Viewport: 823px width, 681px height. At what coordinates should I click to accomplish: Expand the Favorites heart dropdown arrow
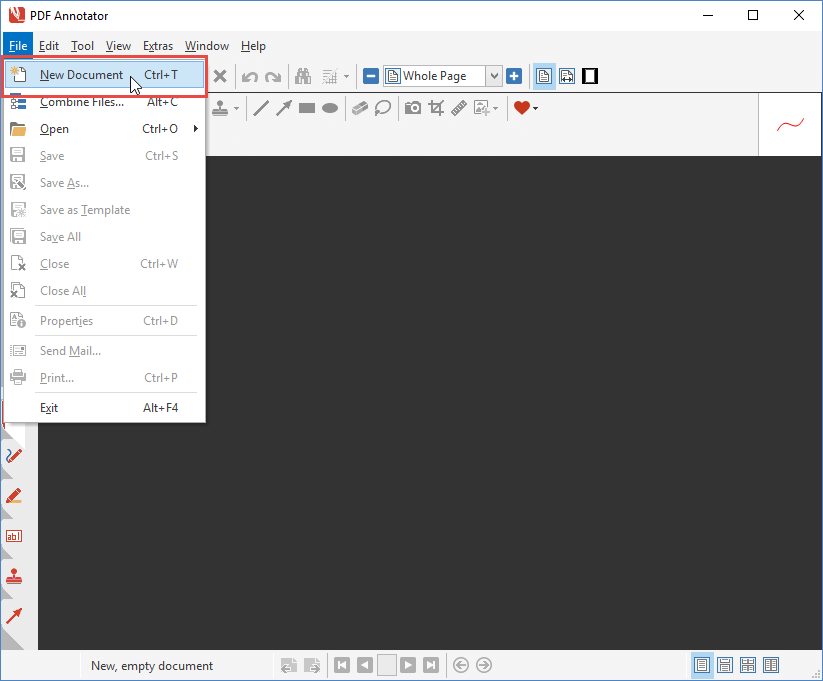(535, 109)
